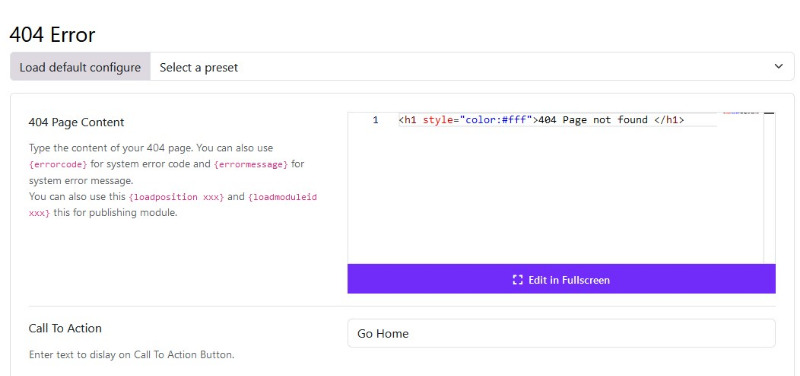Screen dimensions: 800x376
Task: Open the Select a preset dropdown
Action: [472, 67]
